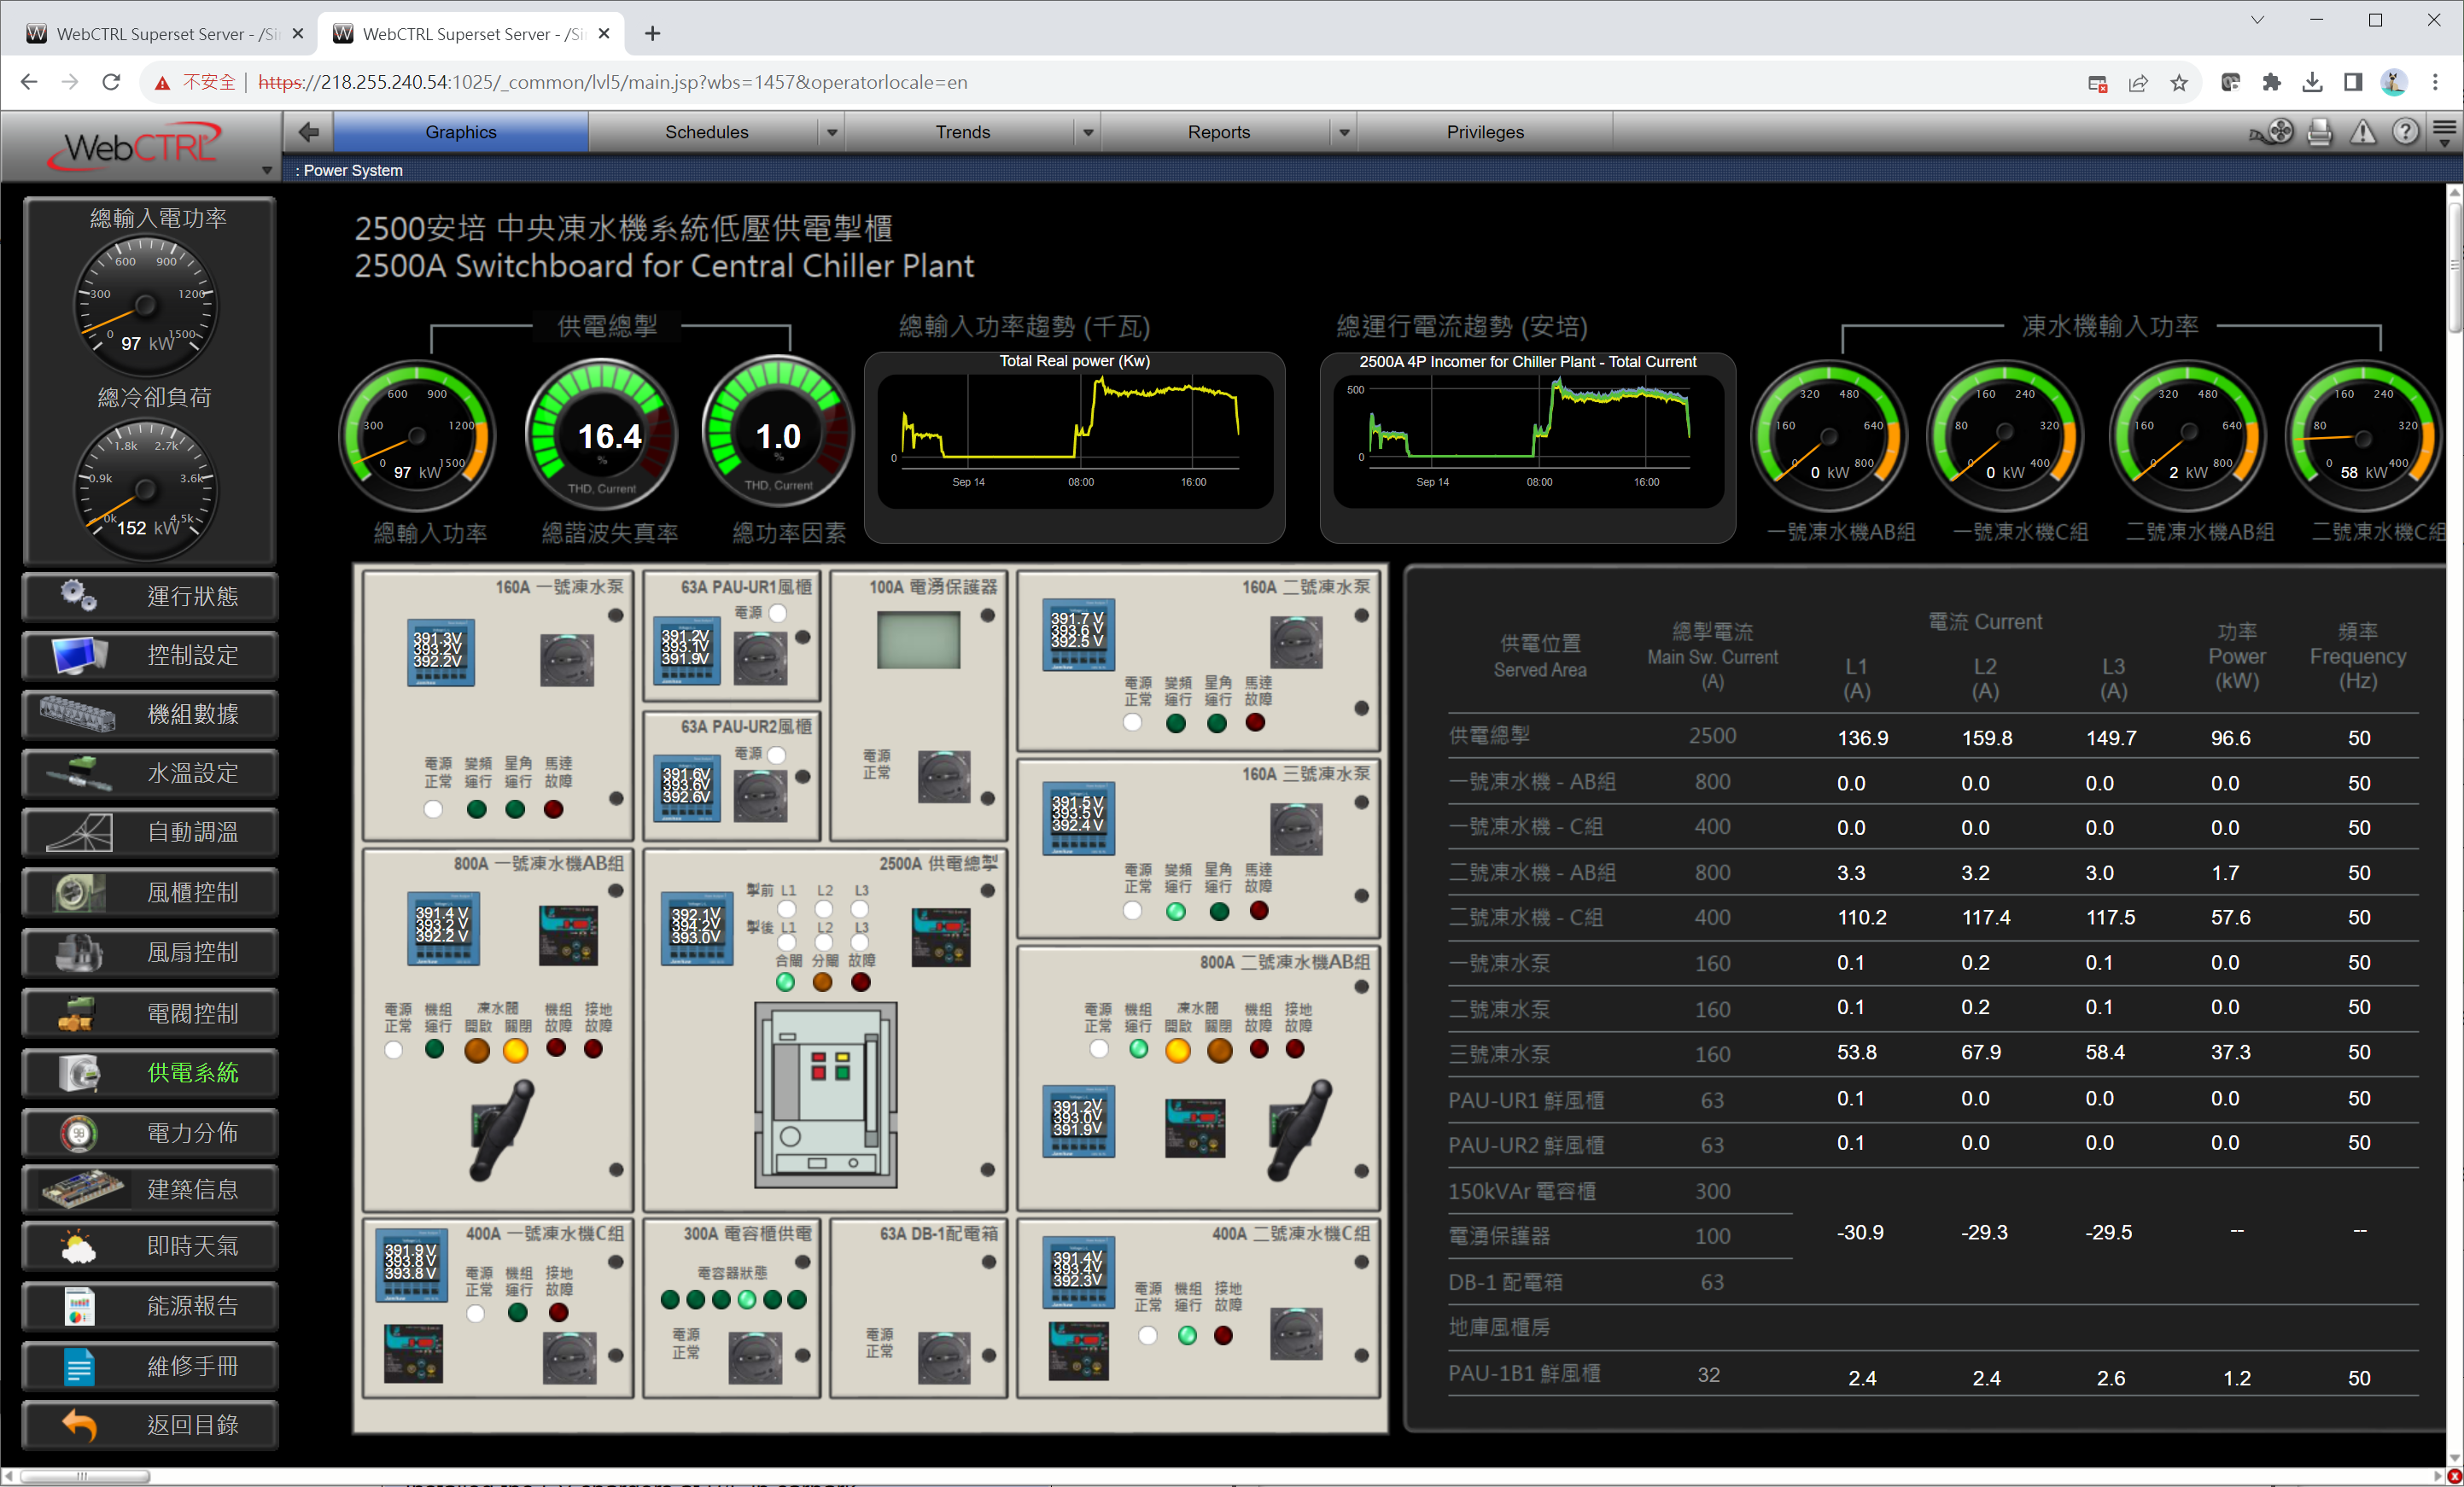Click the 160A 一號凍水泵 selector switch

point(567,660)
